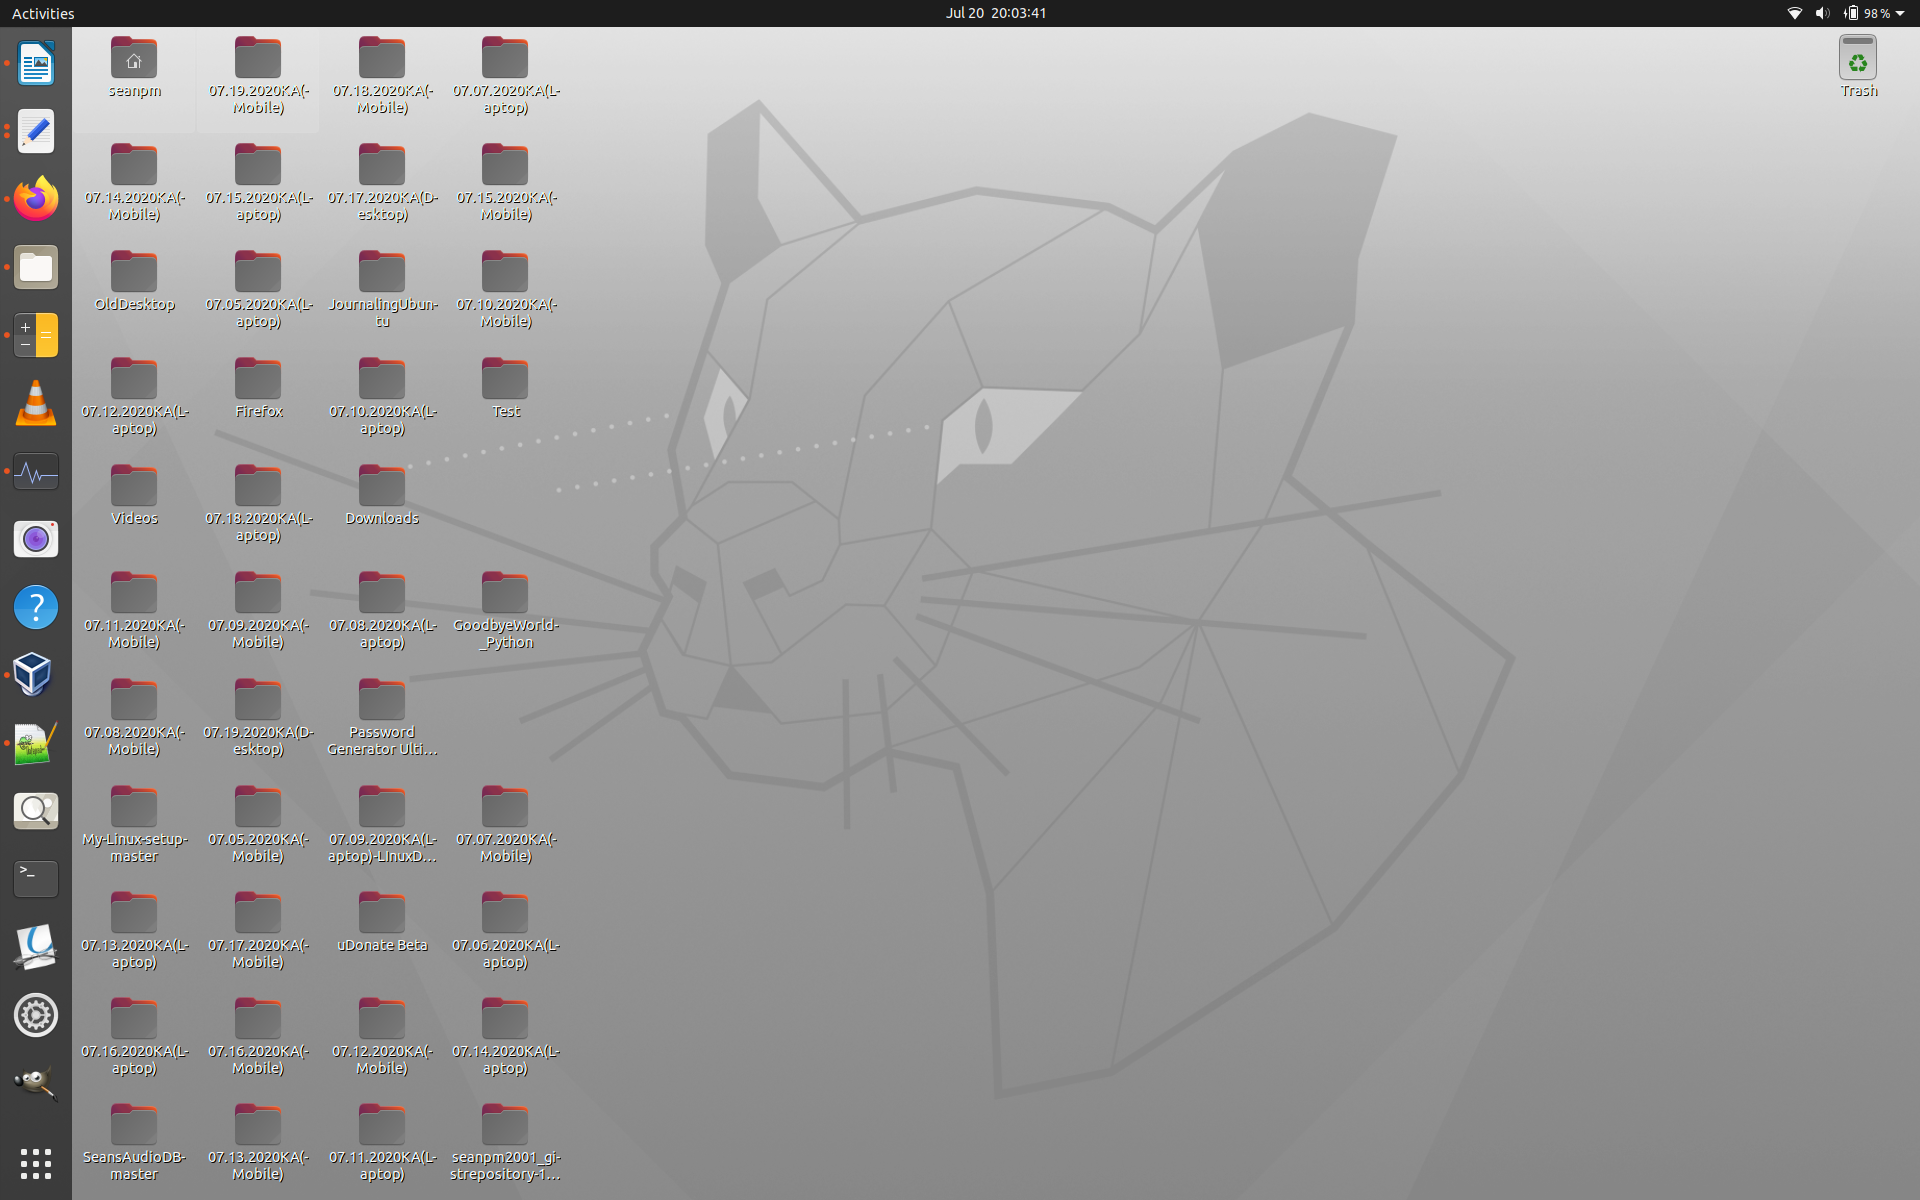Viewport: 1920px width, 1200px height.
Task: Select folder 07.15.2020KA(-Mobile)
Action: (x=505, y=182)
